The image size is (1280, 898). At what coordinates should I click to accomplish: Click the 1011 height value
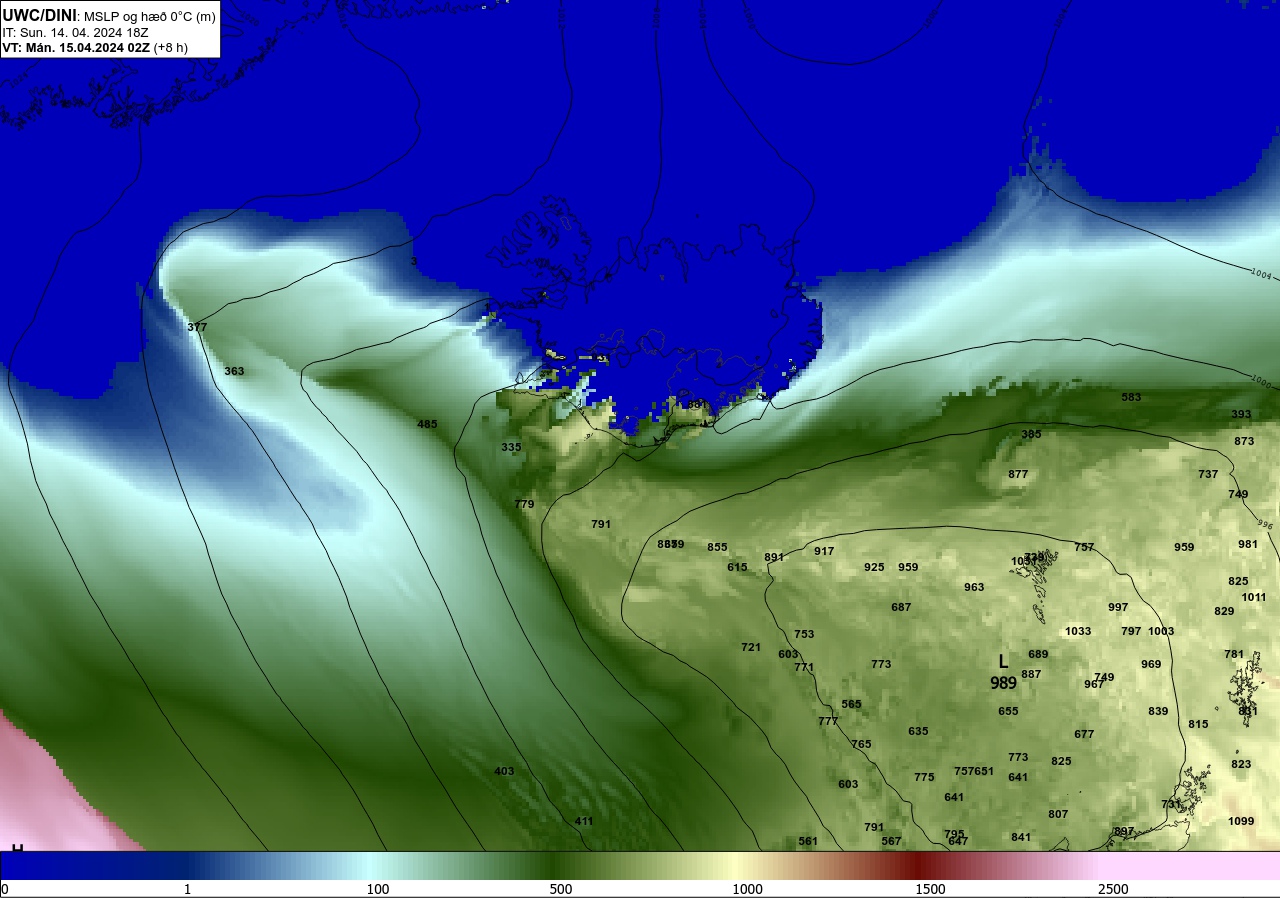click(x=1254, y=597)
